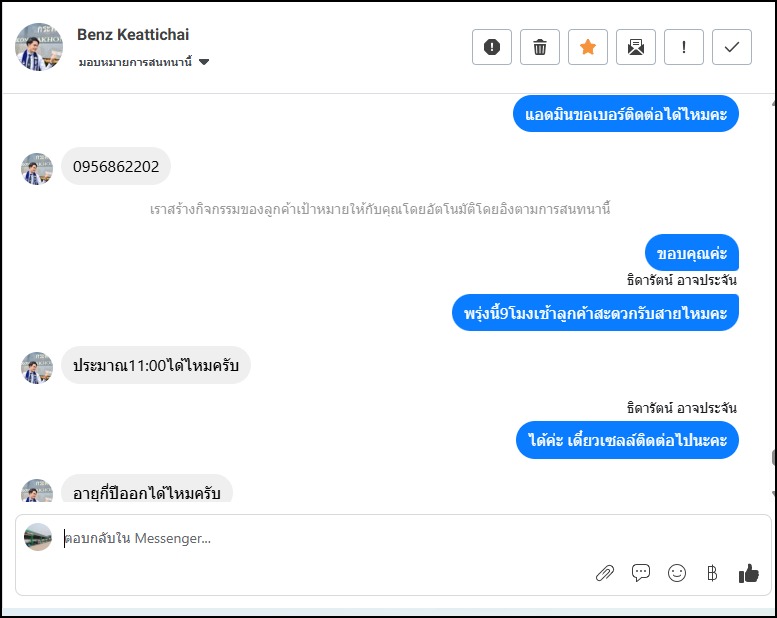Select the ประมาณ11:00ได้ไหมครับ message bubble
Image resolution: width=777 pixels, height=618 pixels.
pyautogui.click(x=155, y=365)
